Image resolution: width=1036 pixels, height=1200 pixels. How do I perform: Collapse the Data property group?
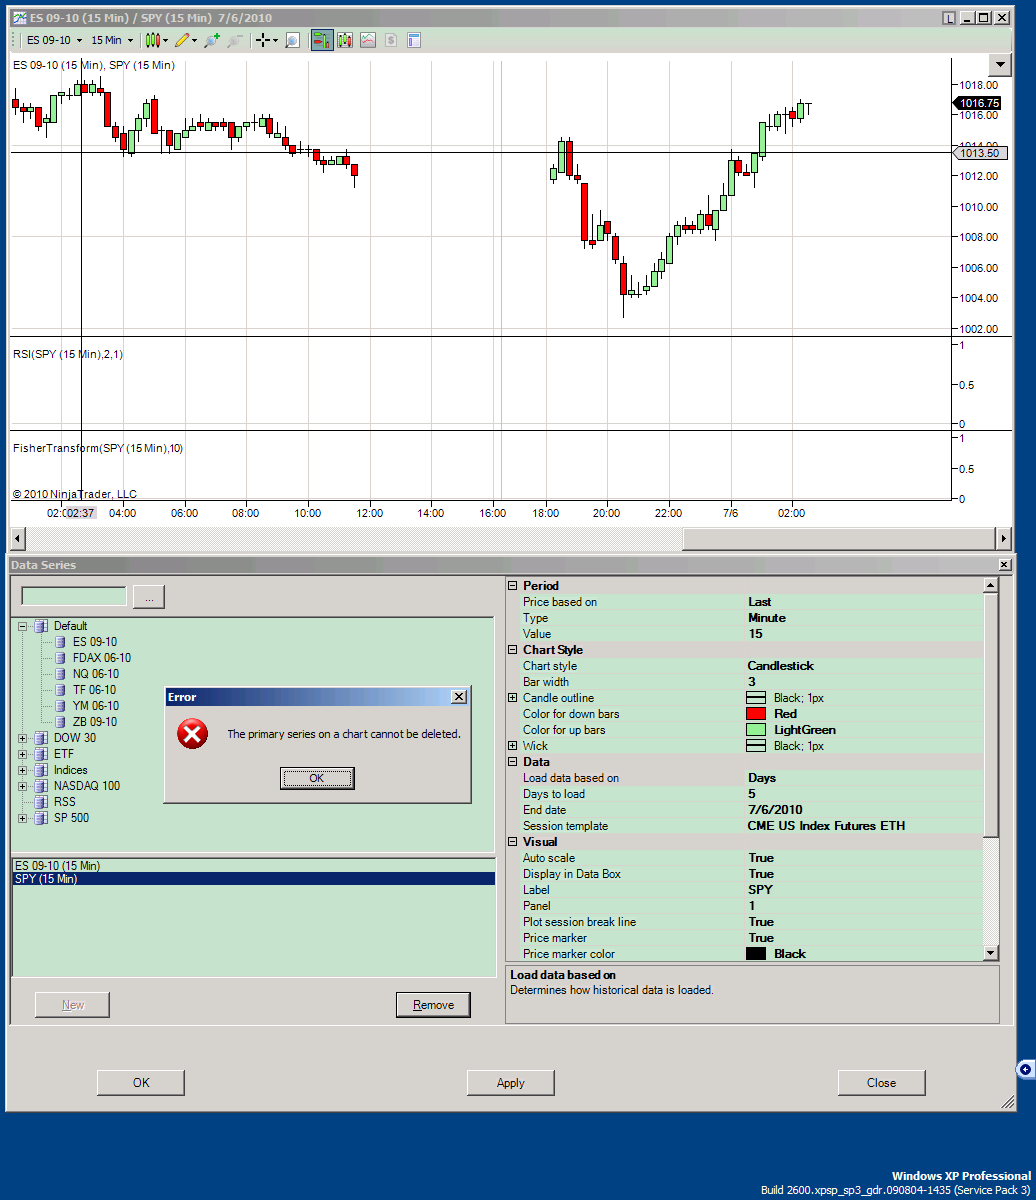(513, 762)
